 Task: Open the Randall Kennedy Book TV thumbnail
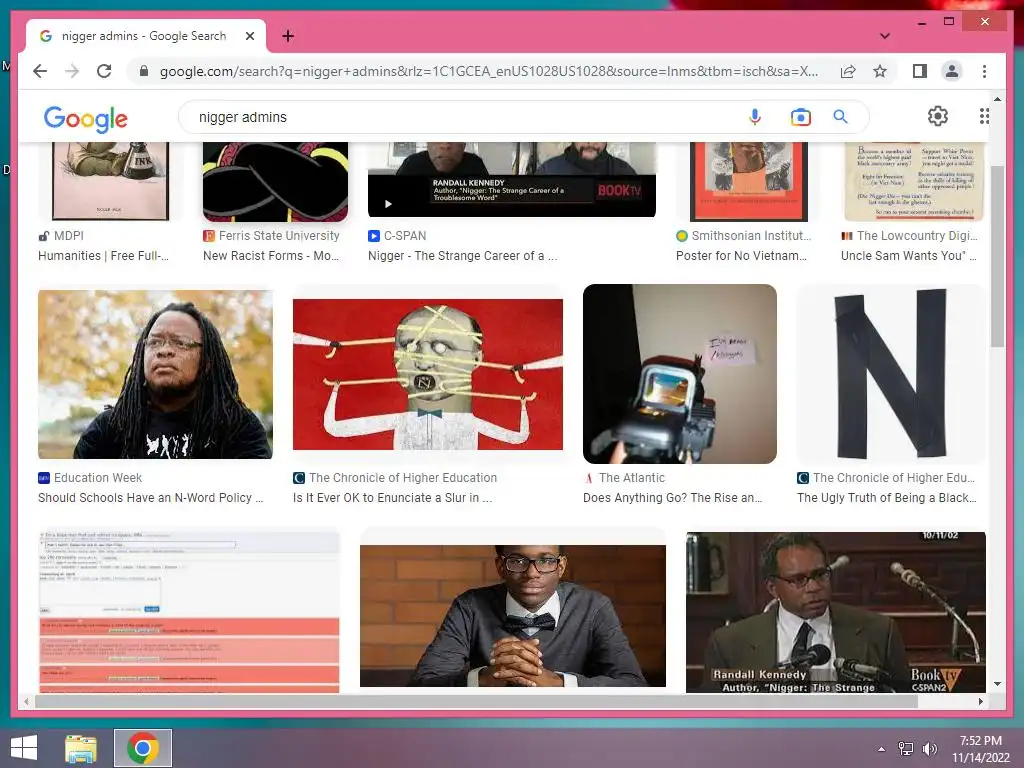pyautogui.click(x=835, y=612)
